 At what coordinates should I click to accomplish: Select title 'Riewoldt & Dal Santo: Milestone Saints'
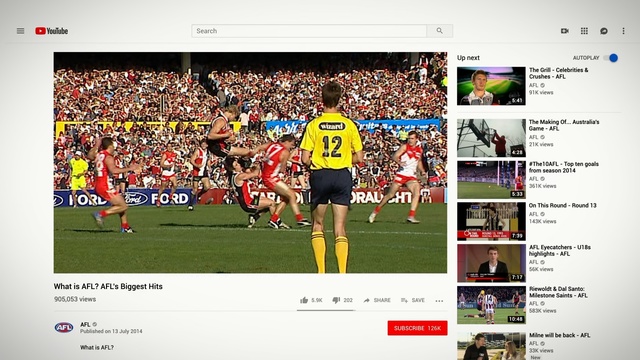point(558,292)
